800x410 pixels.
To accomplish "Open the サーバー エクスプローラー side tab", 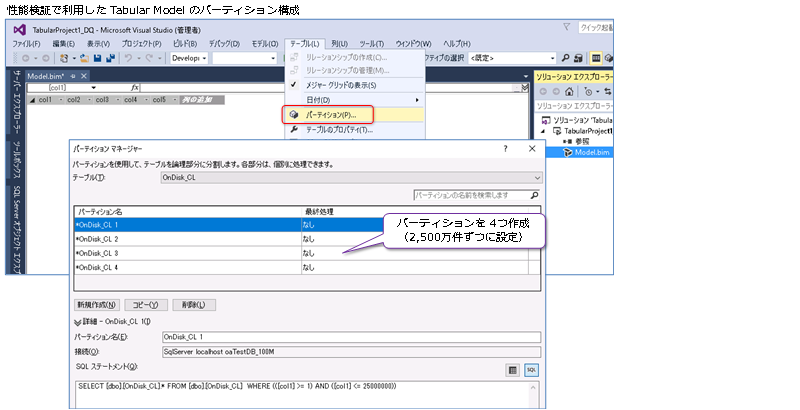I will tap(17, 102).
